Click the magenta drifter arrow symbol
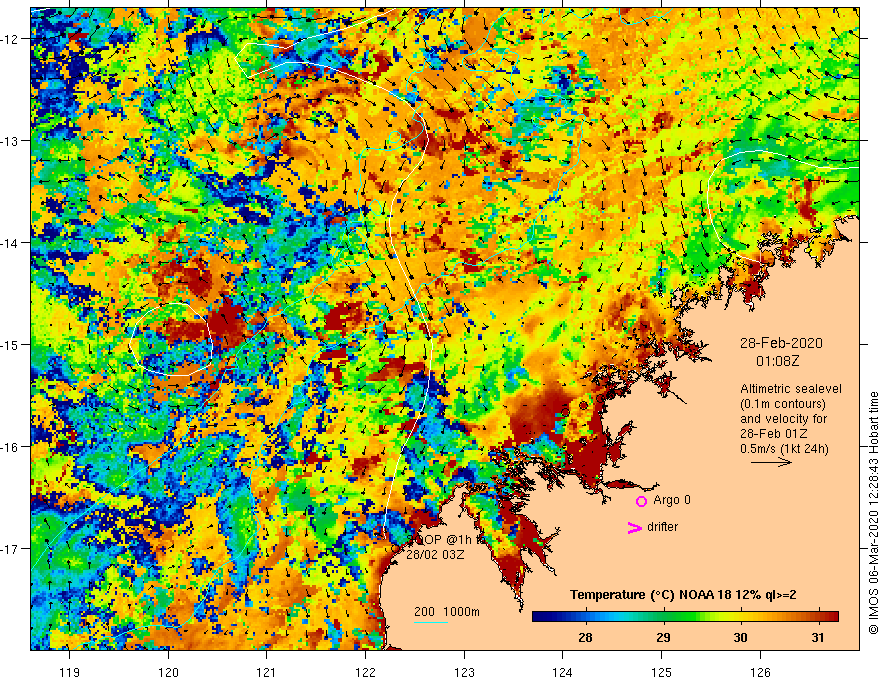Screen dimensions: 880x680 (634, 527)
